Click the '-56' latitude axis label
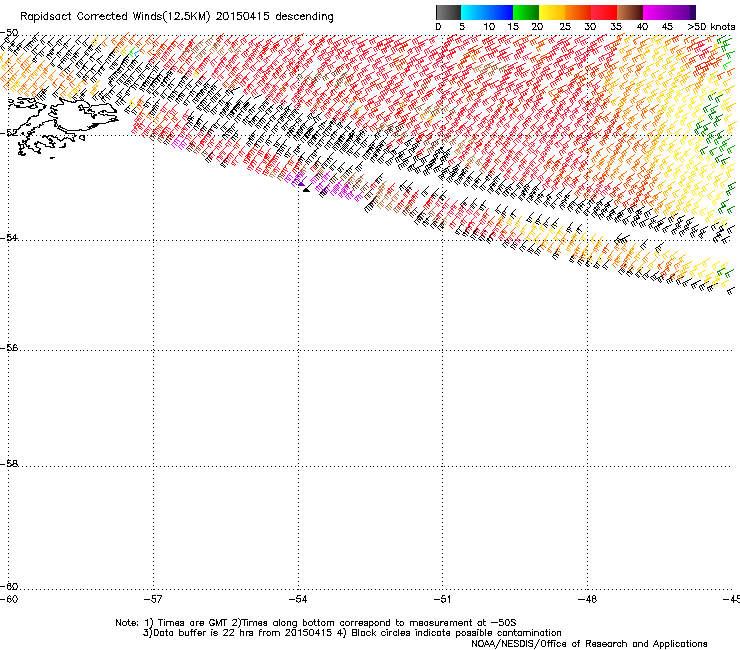This screenshot has height=650, width=740. [9, 347]
